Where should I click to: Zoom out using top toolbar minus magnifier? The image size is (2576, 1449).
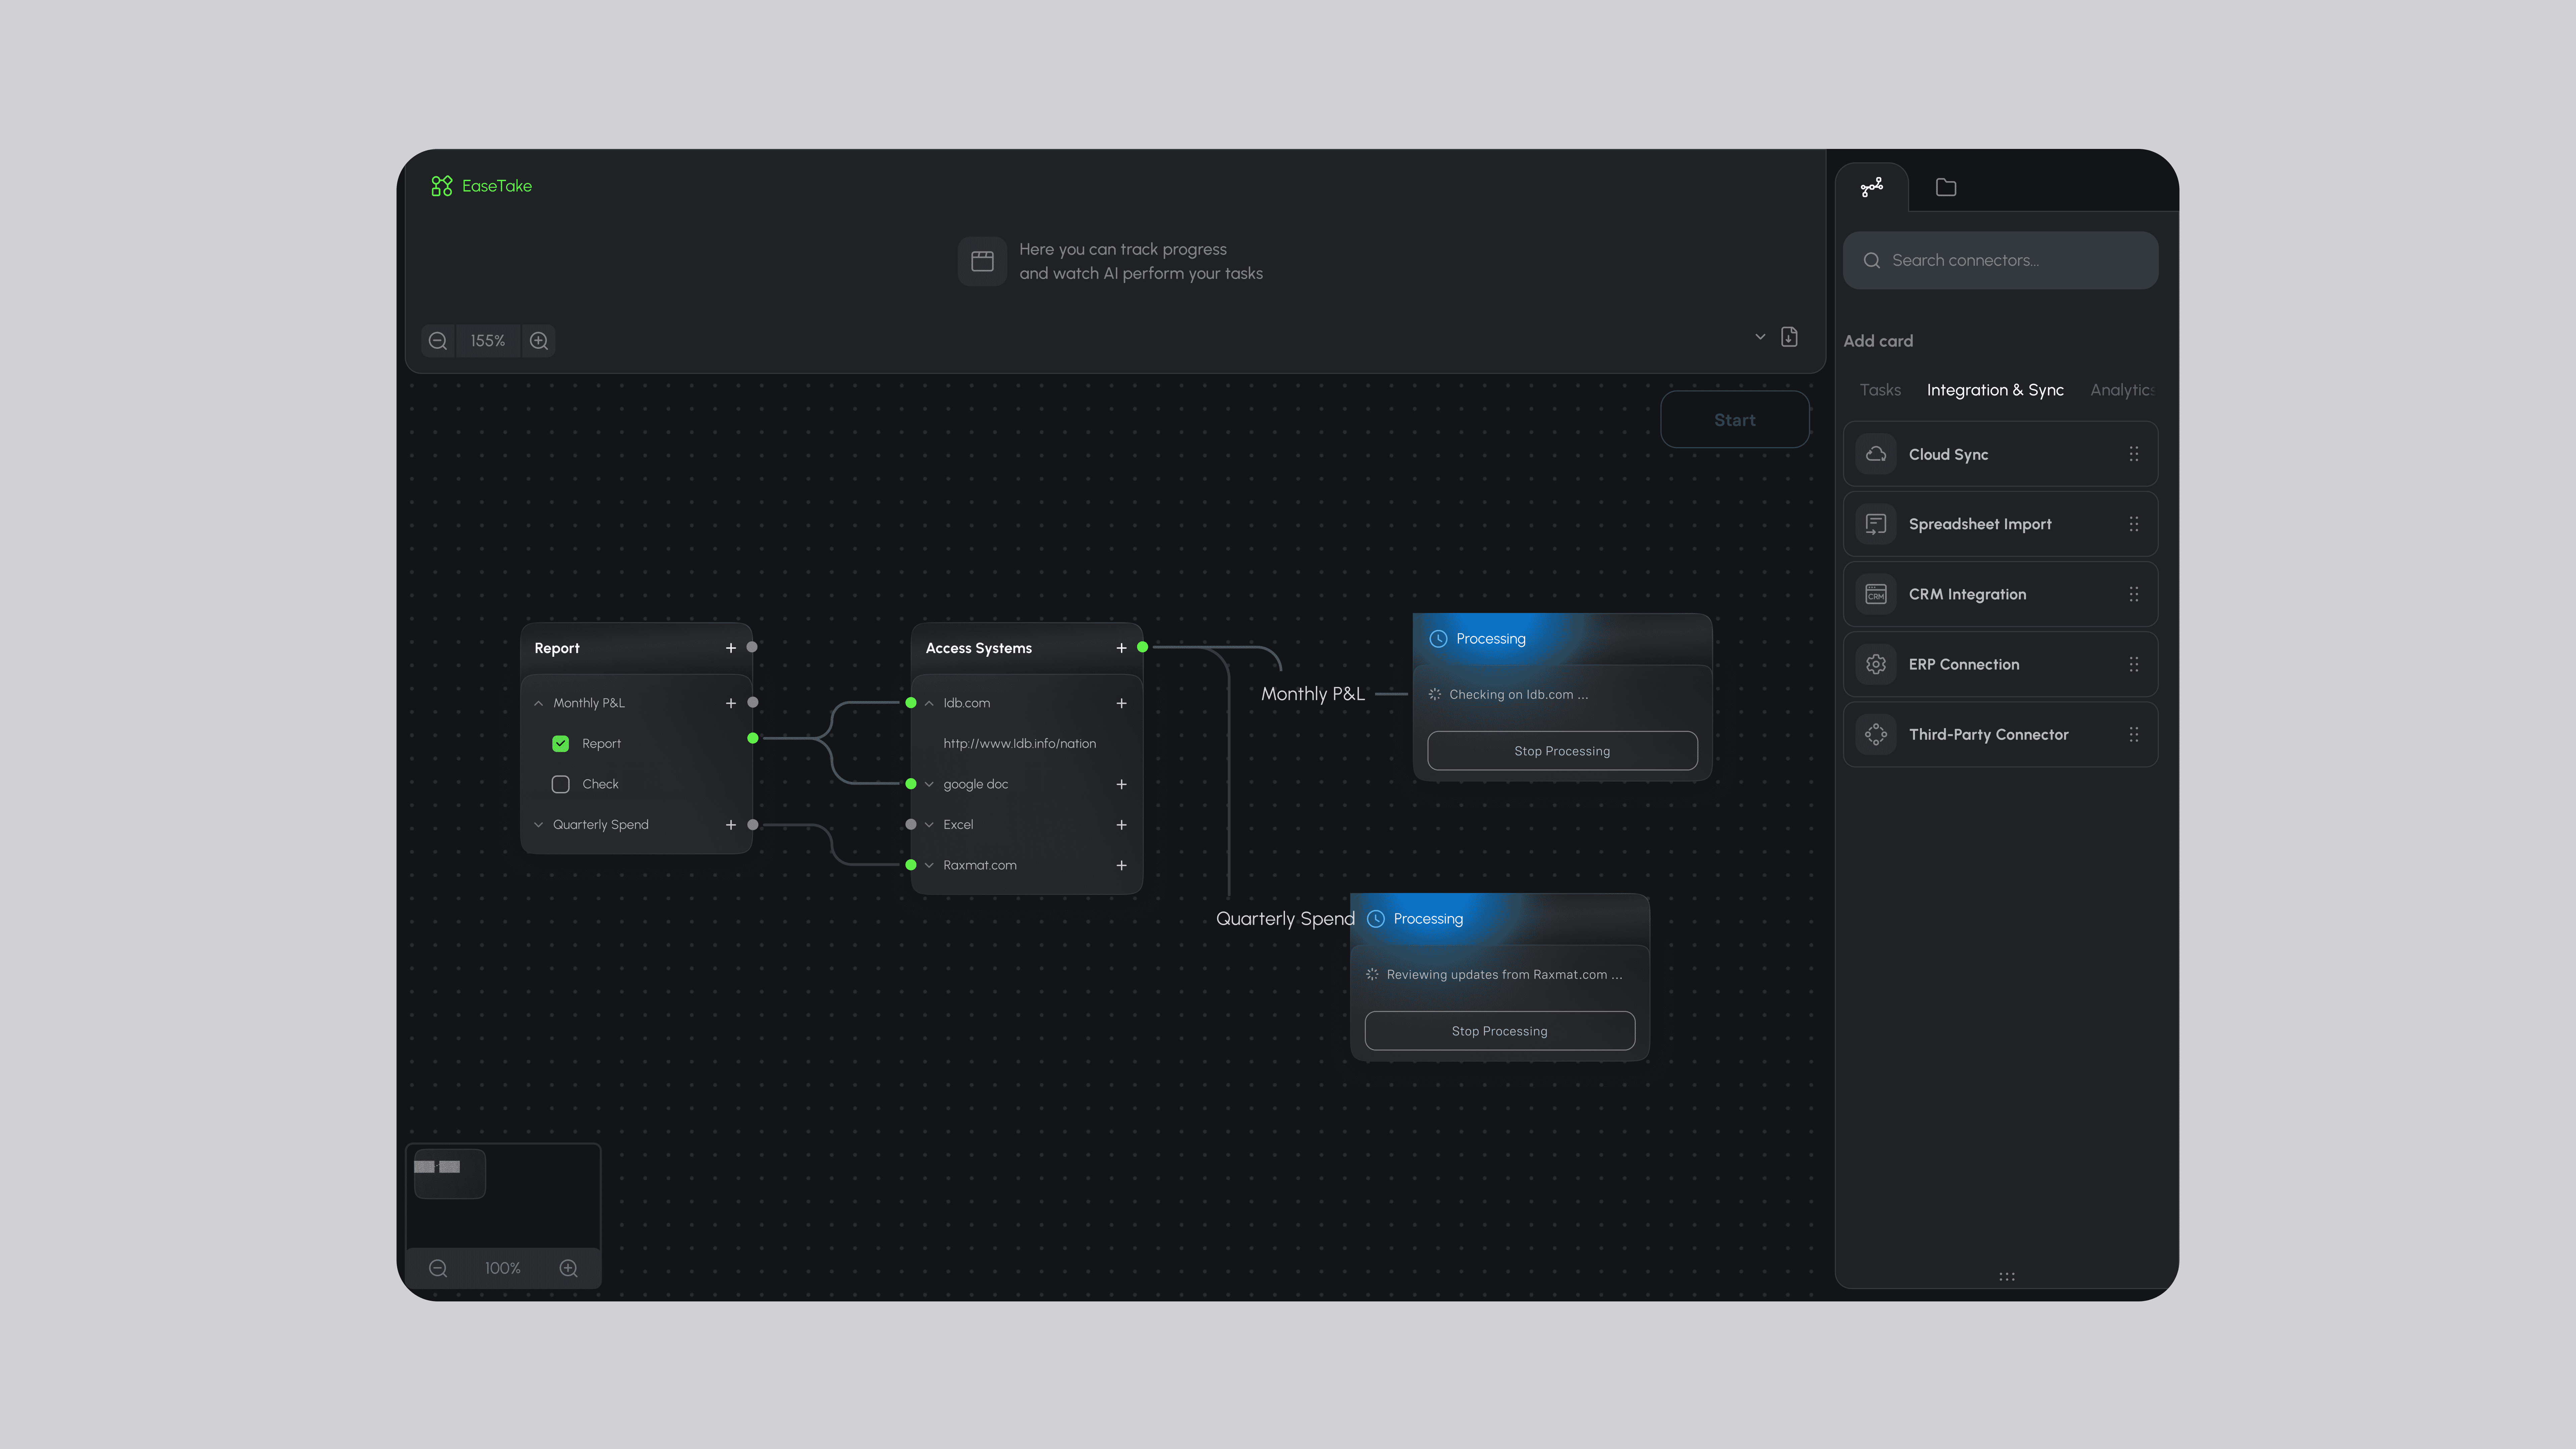point(438,341)
